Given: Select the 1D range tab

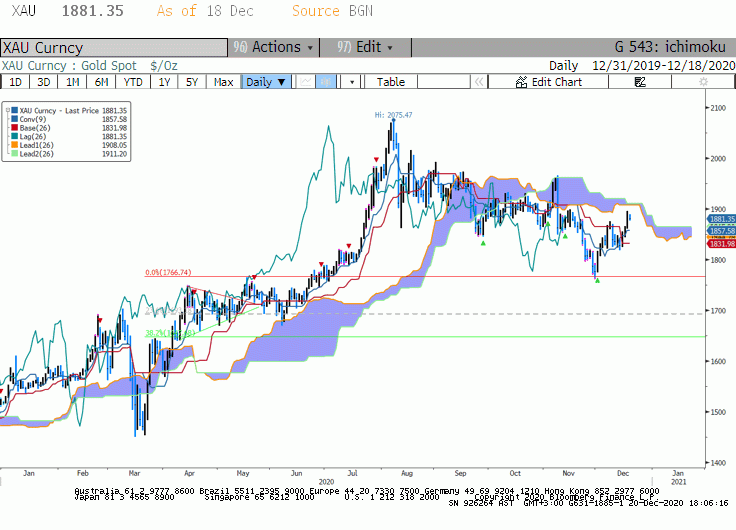Looking at the screenshot, I should point(15,82).
